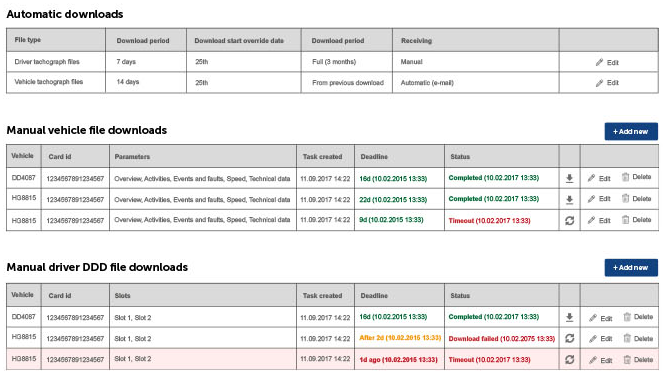Edit the Vehicle tachograph files schedule
The image size is (663, 376).
(607, 83)
